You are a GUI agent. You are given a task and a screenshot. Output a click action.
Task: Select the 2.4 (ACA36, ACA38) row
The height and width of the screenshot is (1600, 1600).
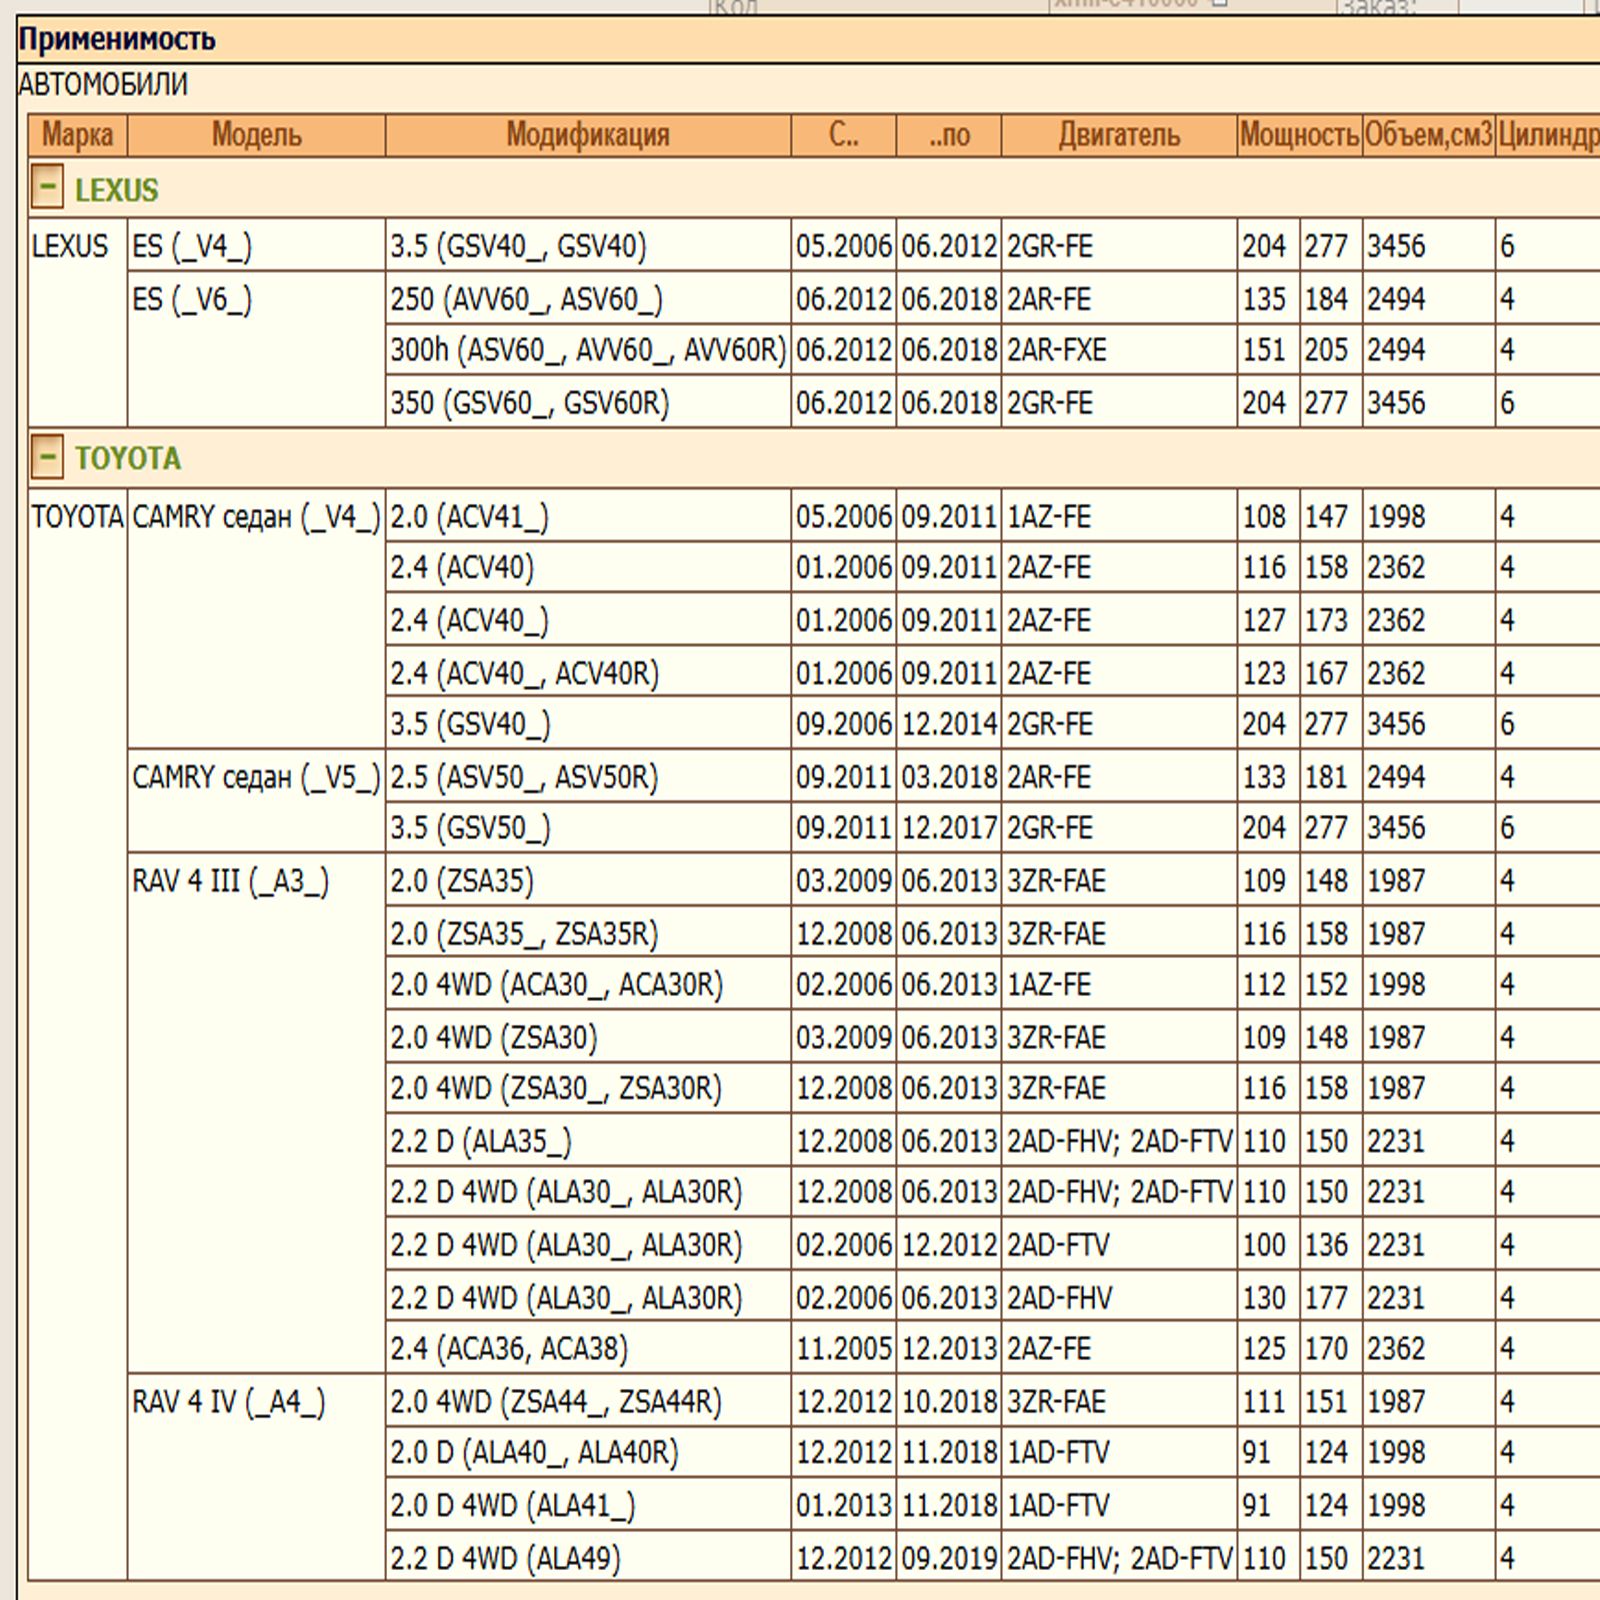pyautogui.click(x=509, y=1348)
